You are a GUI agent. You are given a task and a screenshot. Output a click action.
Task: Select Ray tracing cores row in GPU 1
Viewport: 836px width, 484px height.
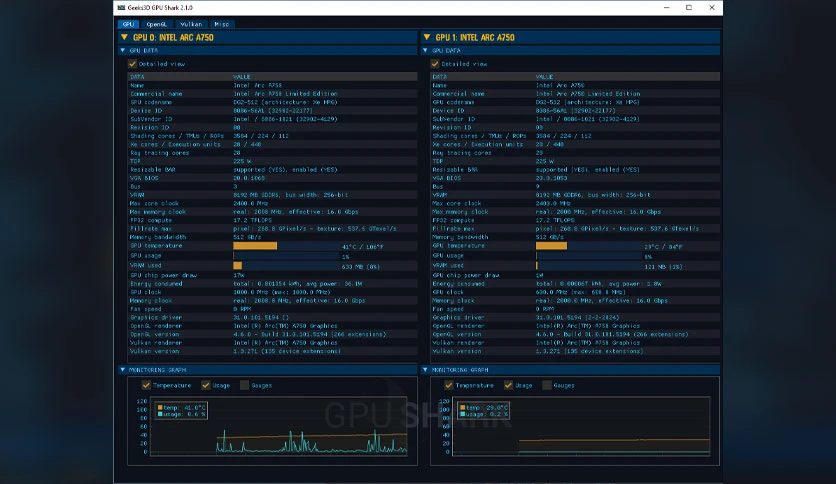pos(575,153)
